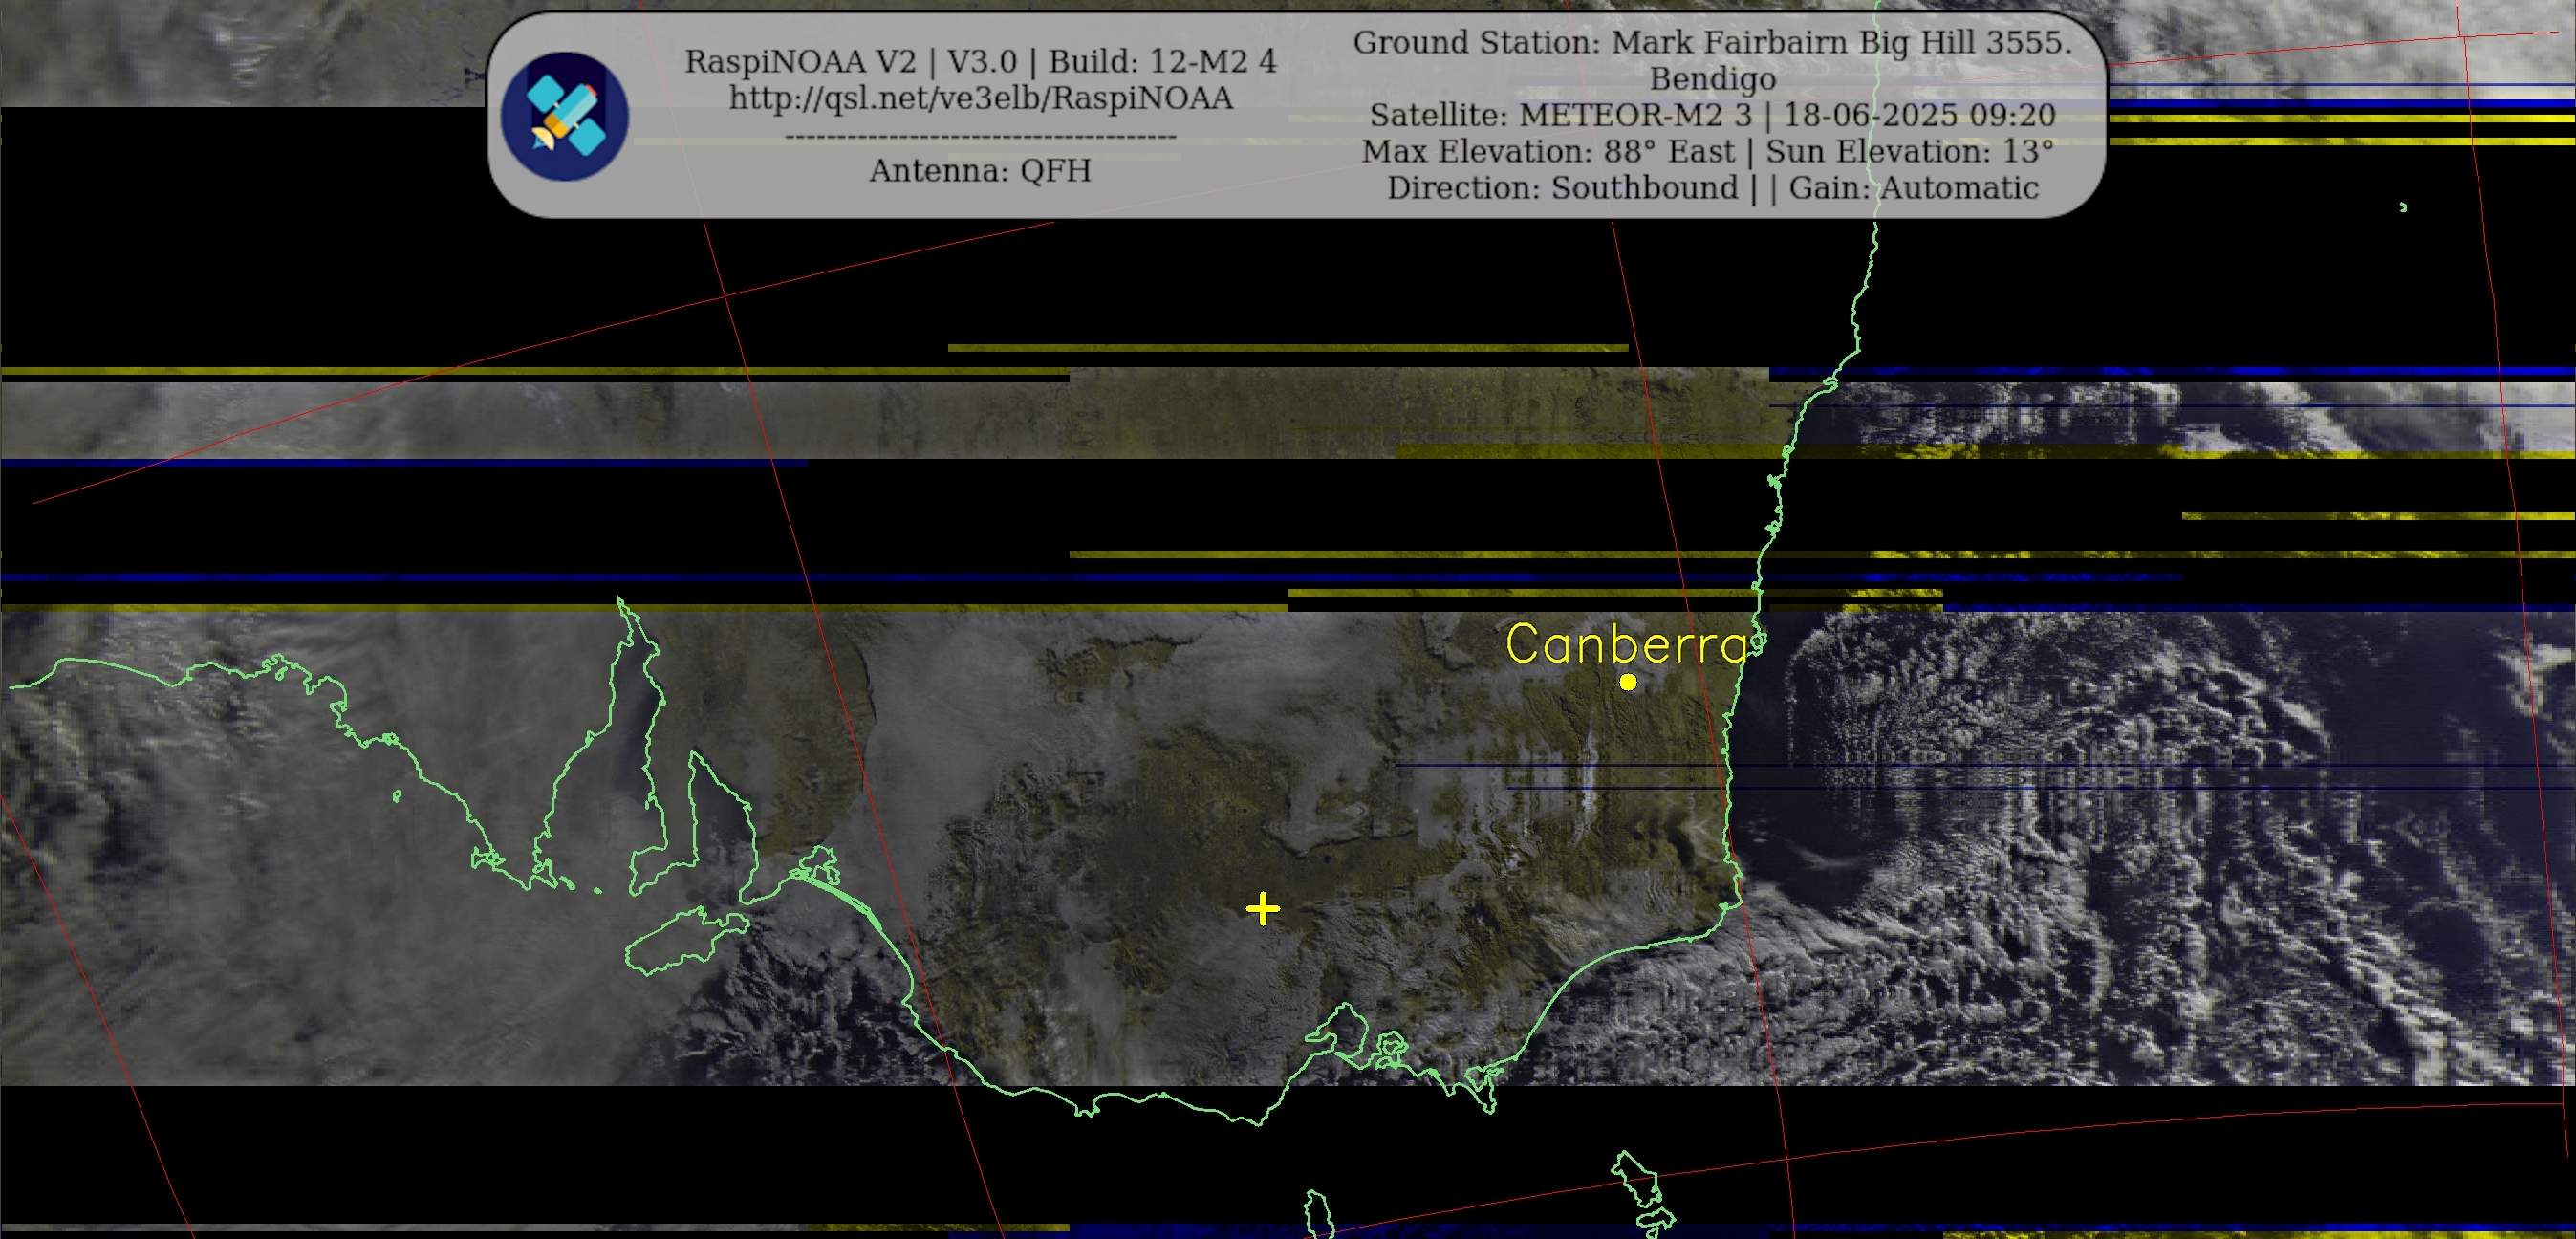Click the yellow crosshair ground station marker
The image size is (2576, 1239).
point(1263,908)
